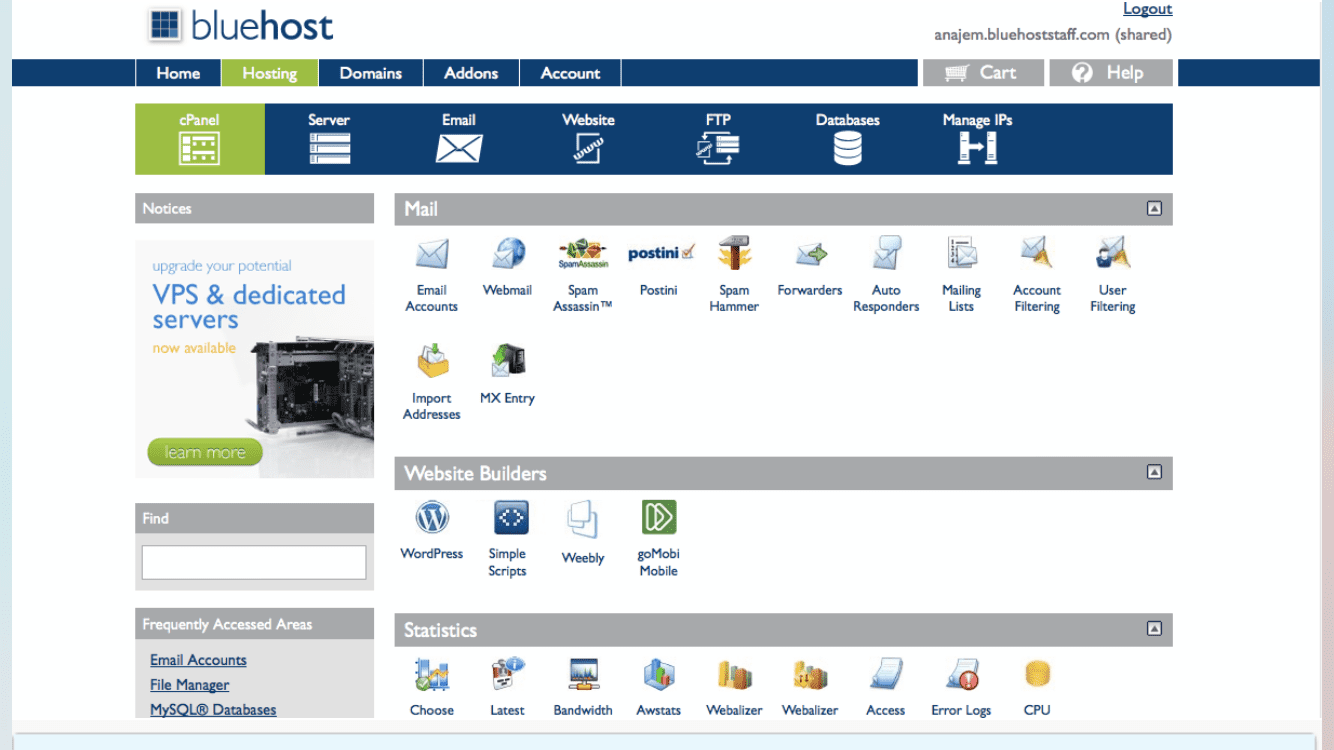This screenshot has height=750, width=1334.
Task: Collapse the Statistics section
Action: pos(1154,629)
